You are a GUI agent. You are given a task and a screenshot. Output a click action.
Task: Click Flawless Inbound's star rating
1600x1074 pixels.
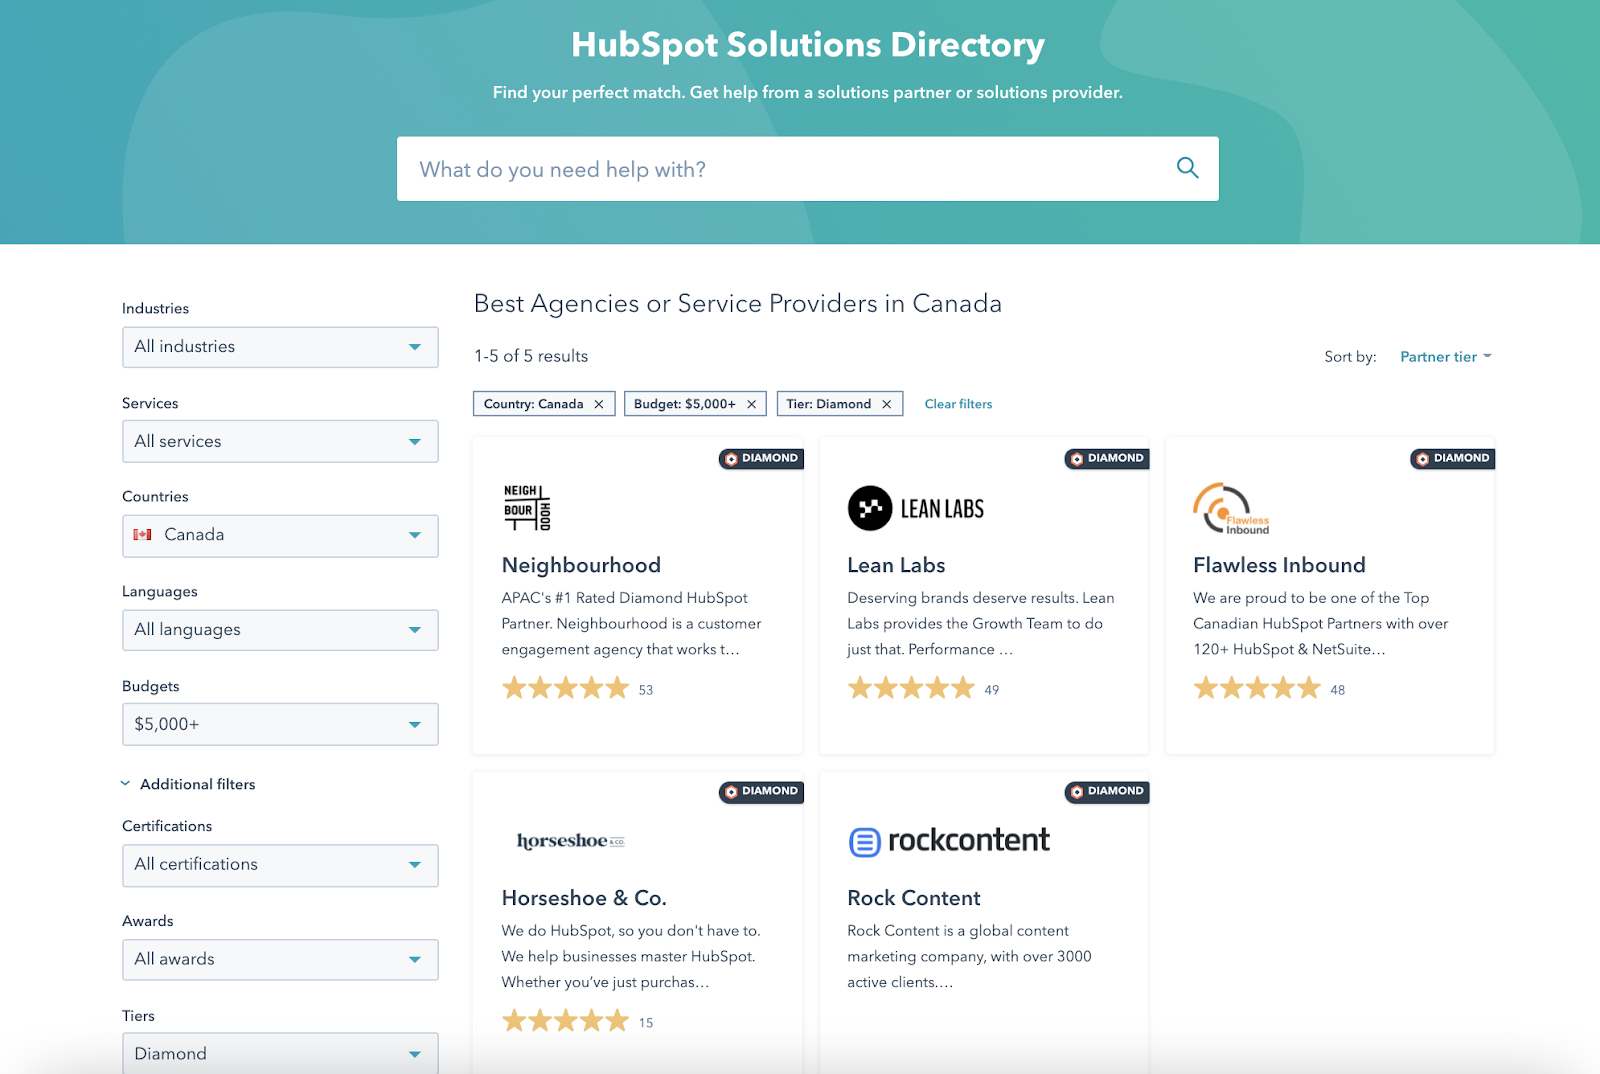pos(1257,688)
